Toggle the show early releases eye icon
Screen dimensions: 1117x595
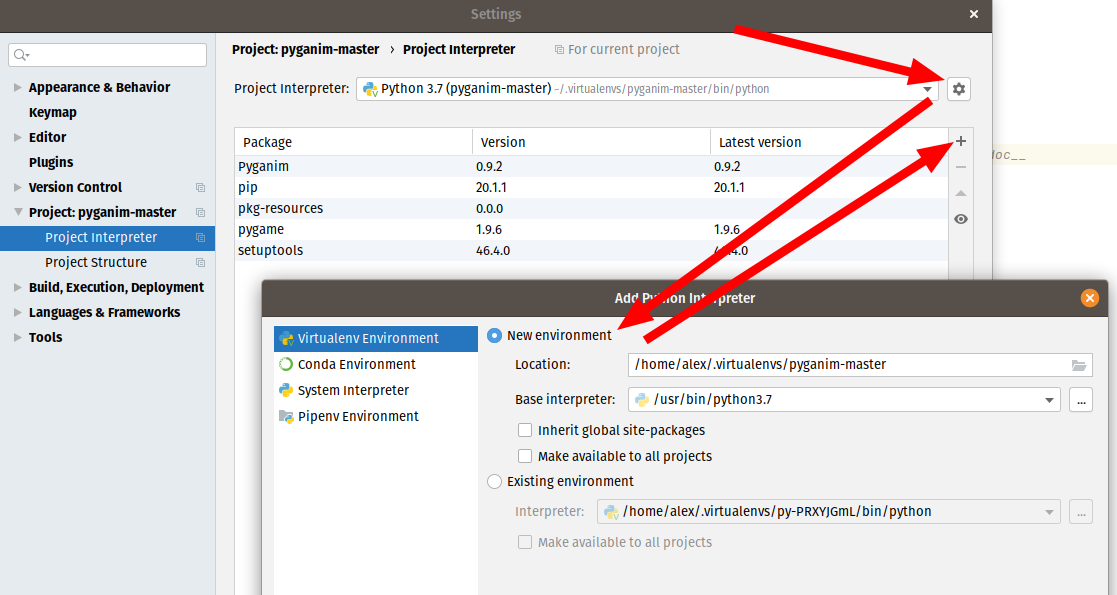pyautogui.click(x=961, y=219)
